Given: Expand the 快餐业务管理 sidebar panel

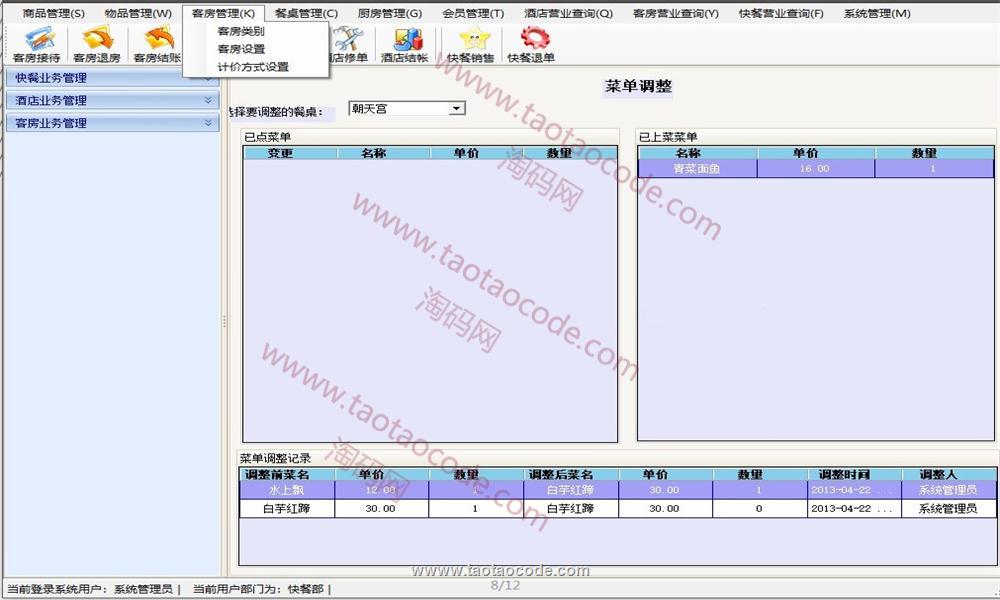Looking at the screenshot, I should (111, 78).
